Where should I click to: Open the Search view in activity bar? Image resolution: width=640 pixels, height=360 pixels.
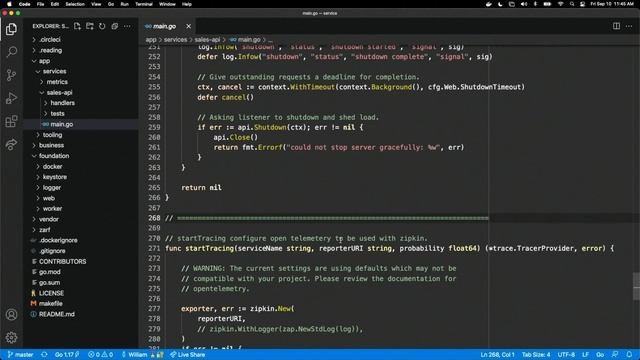click(x=11, y=52)
